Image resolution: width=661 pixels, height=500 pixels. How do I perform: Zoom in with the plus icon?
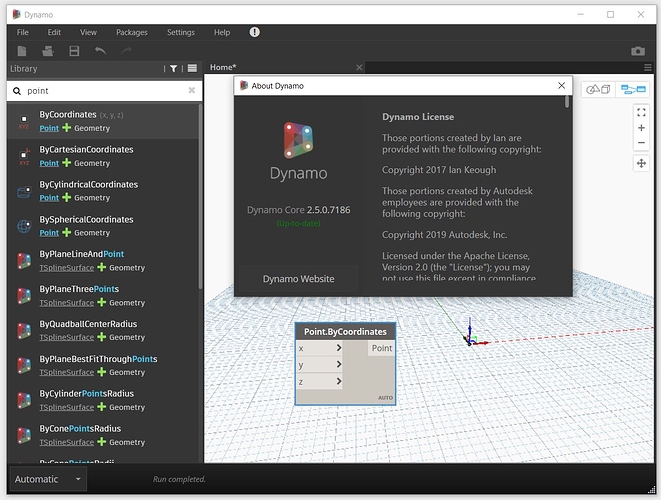tap(641, 128)
